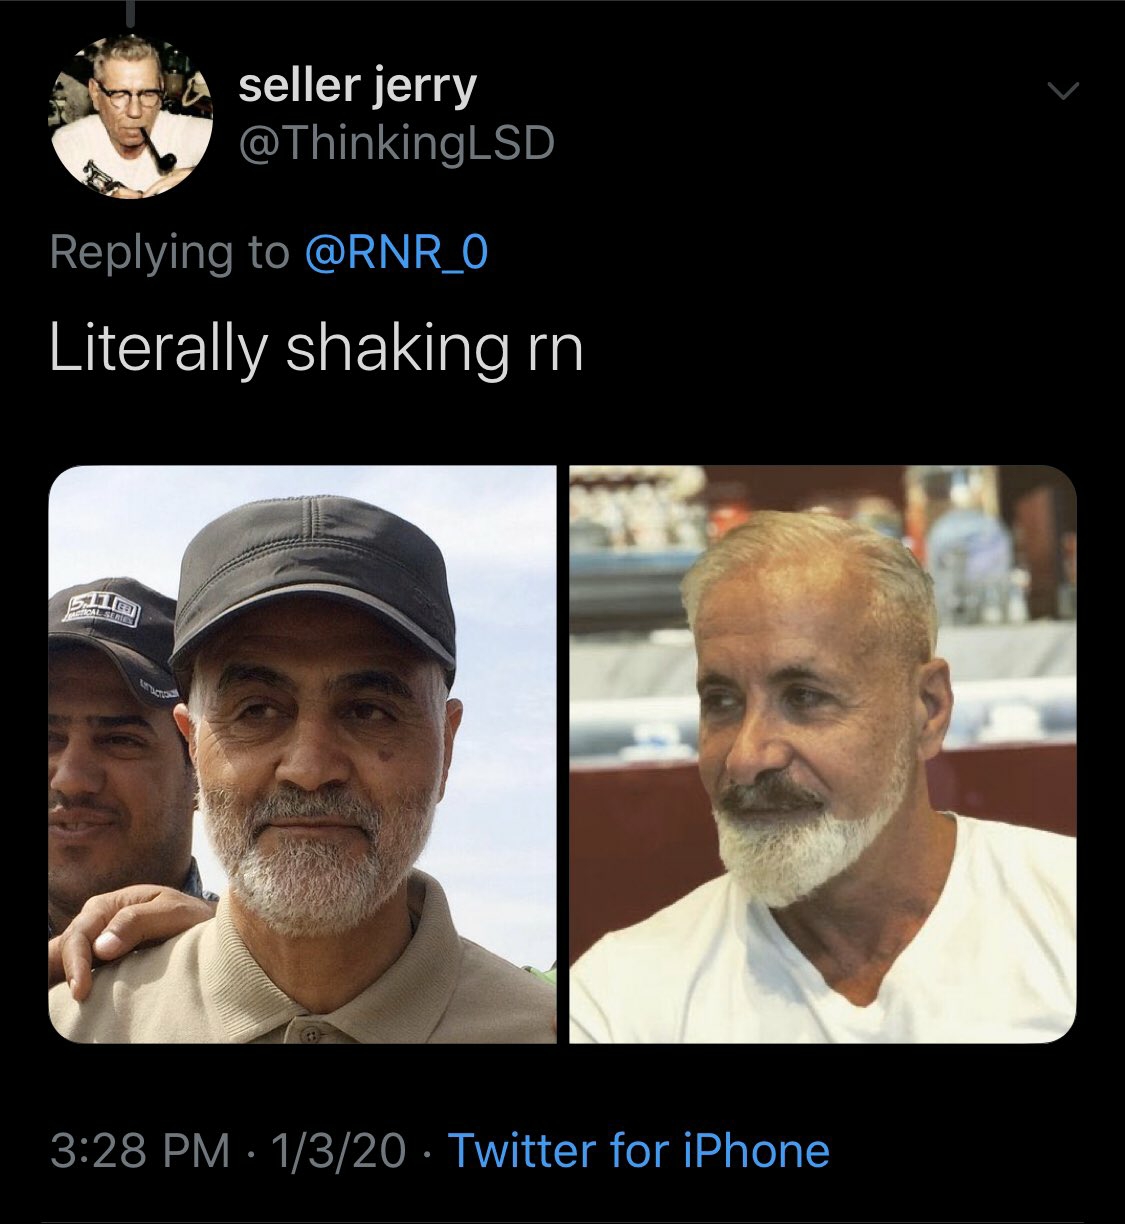Open the right photo of man in white shirt
This screenshot has height=1224, width=1125.
[x=823, y=755]
